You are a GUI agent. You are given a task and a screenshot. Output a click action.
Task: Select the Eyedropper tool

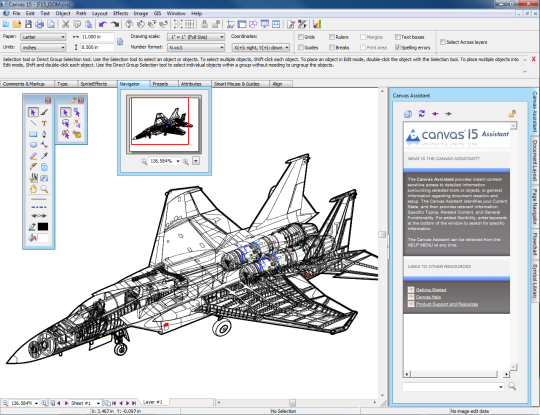pyautogui.click(x=44, y=156)
